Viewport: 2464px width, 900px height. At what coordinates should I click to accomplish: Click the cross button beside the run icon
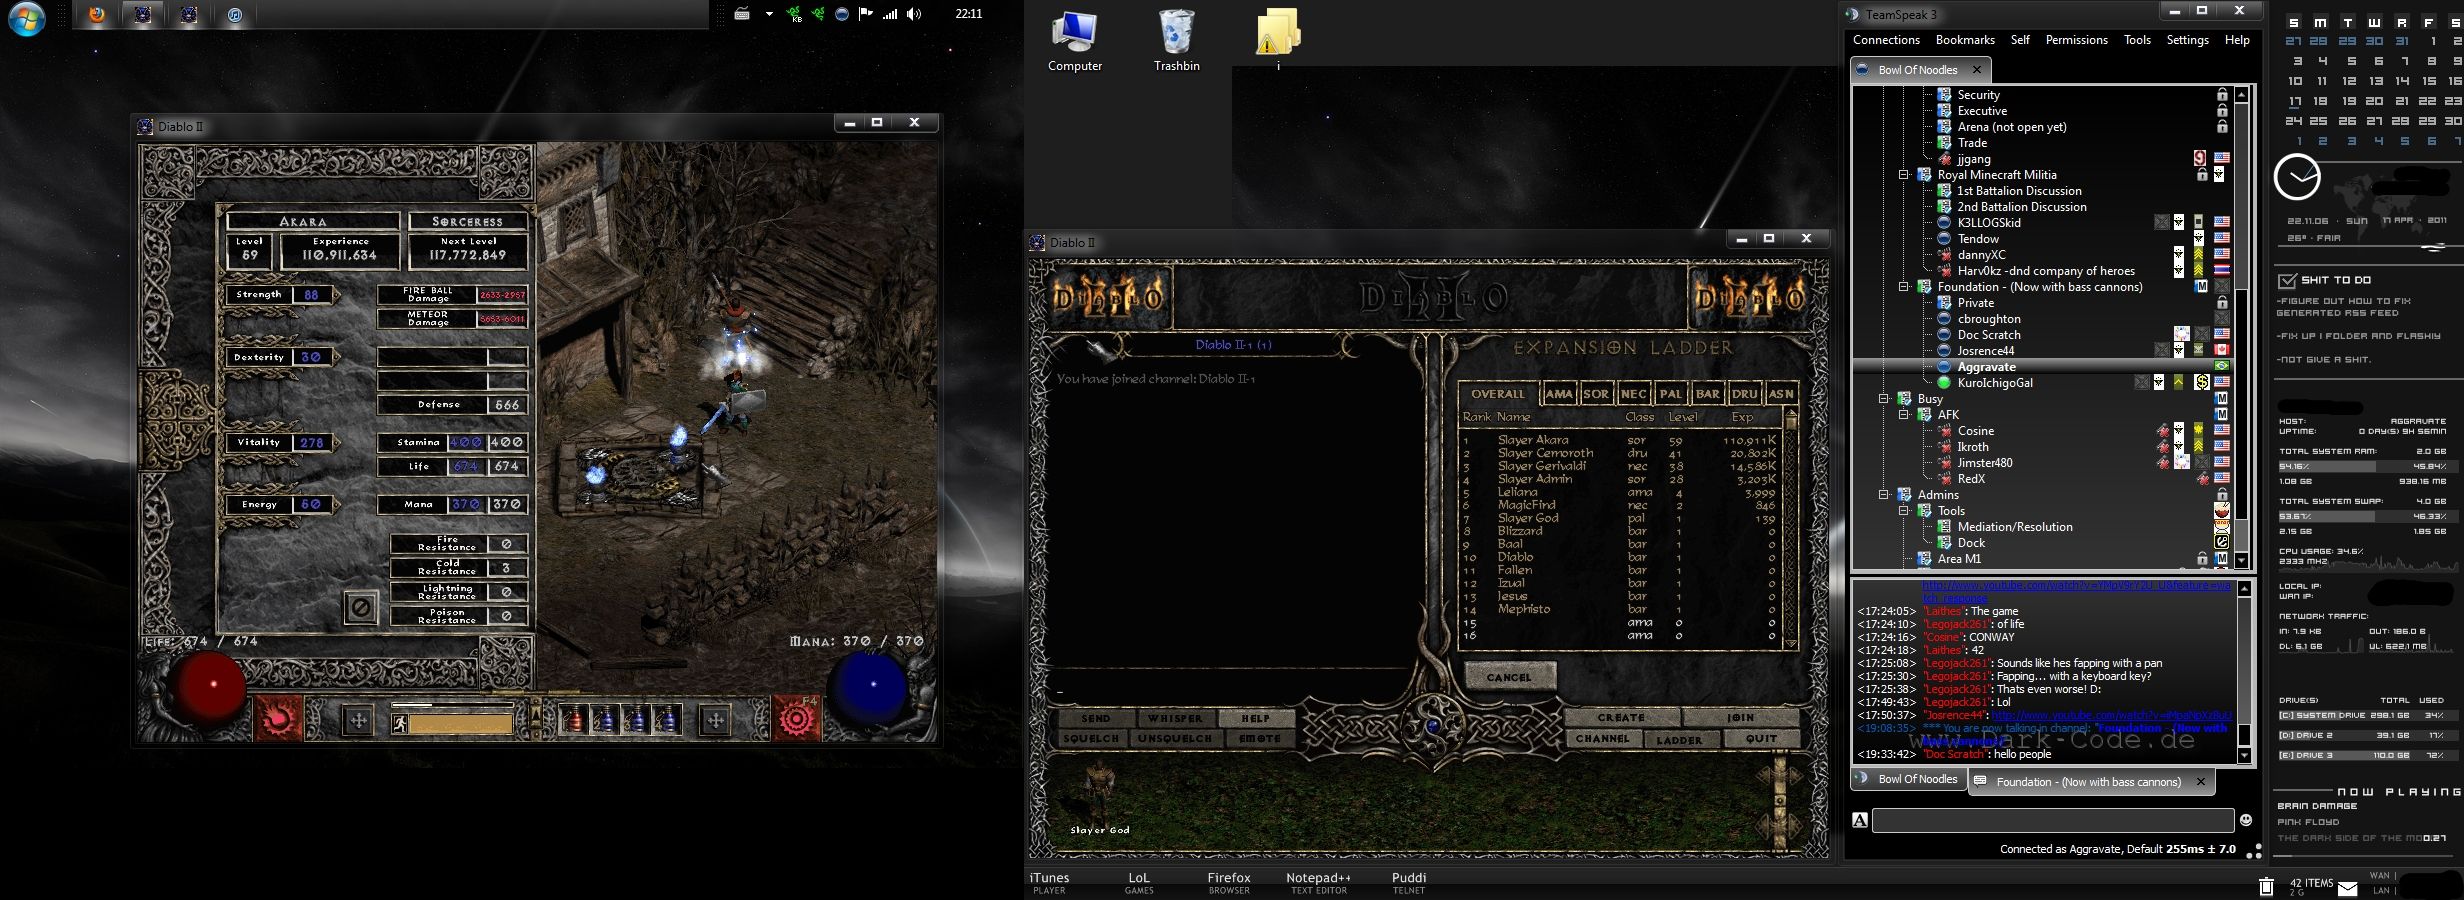click(359, 719)
